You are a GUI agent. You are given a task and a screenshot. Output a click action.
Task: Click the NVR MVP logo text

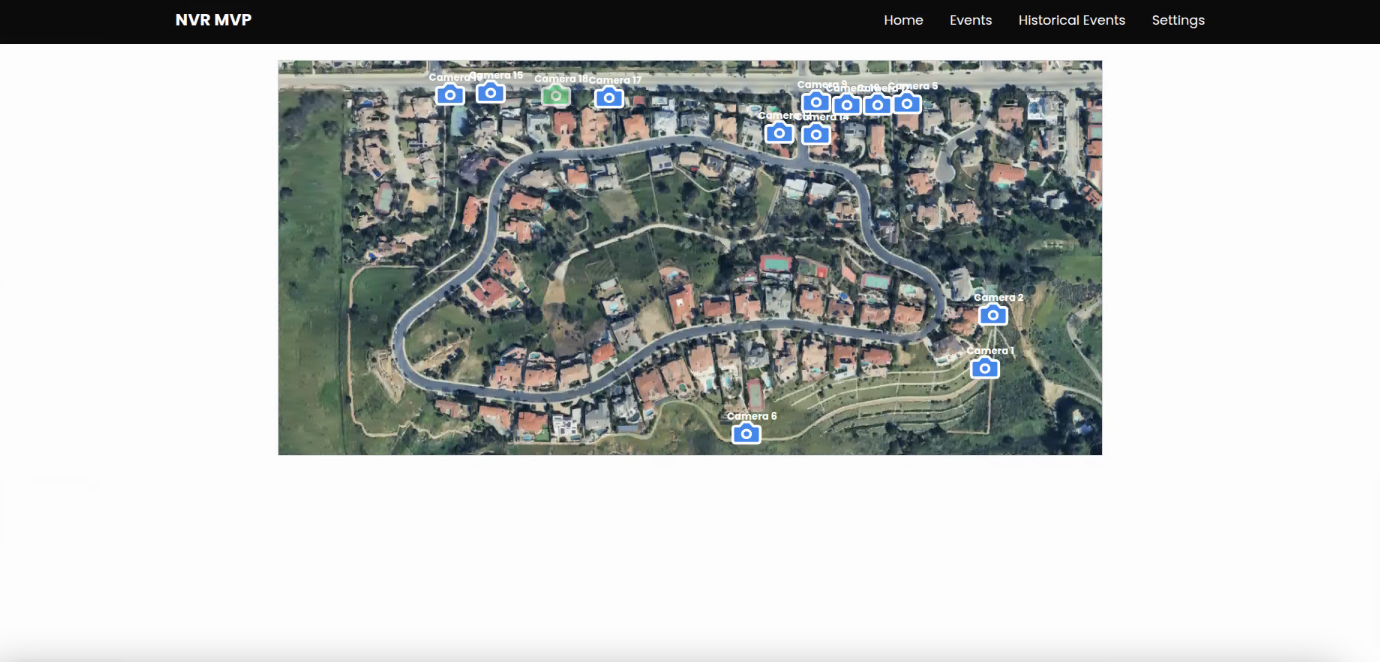click(213, 20)
